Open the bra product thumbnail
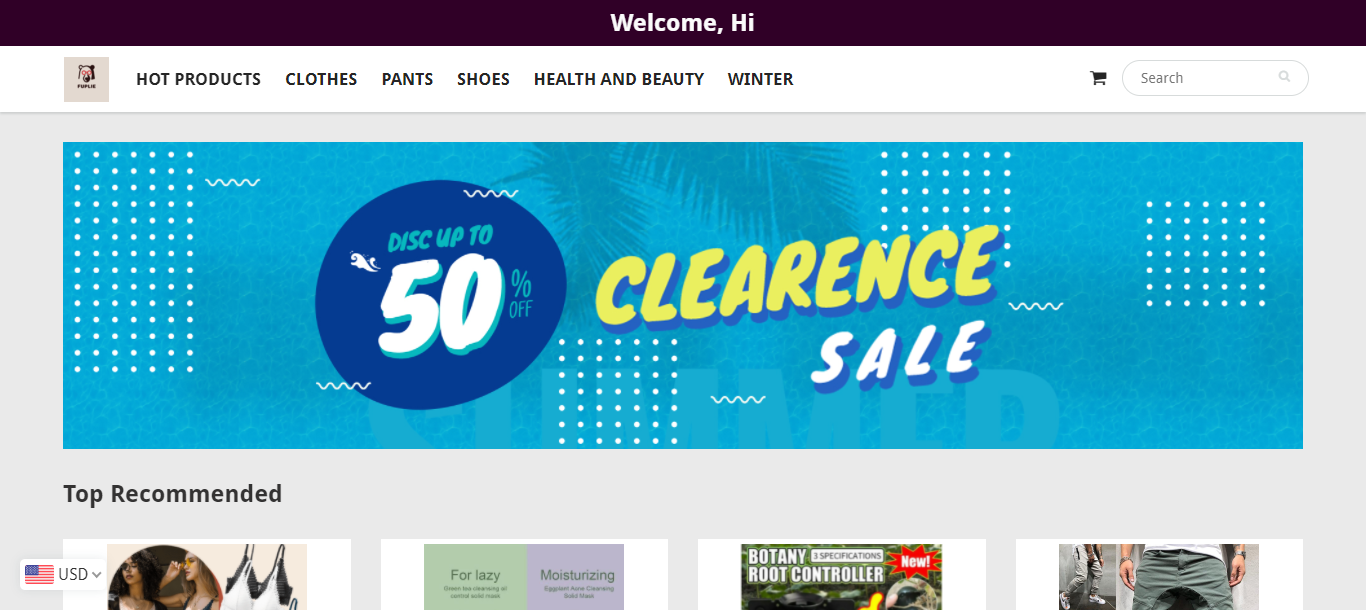Image resolution: width=1366 pixels, height=610 pixels. click(207, 577)
